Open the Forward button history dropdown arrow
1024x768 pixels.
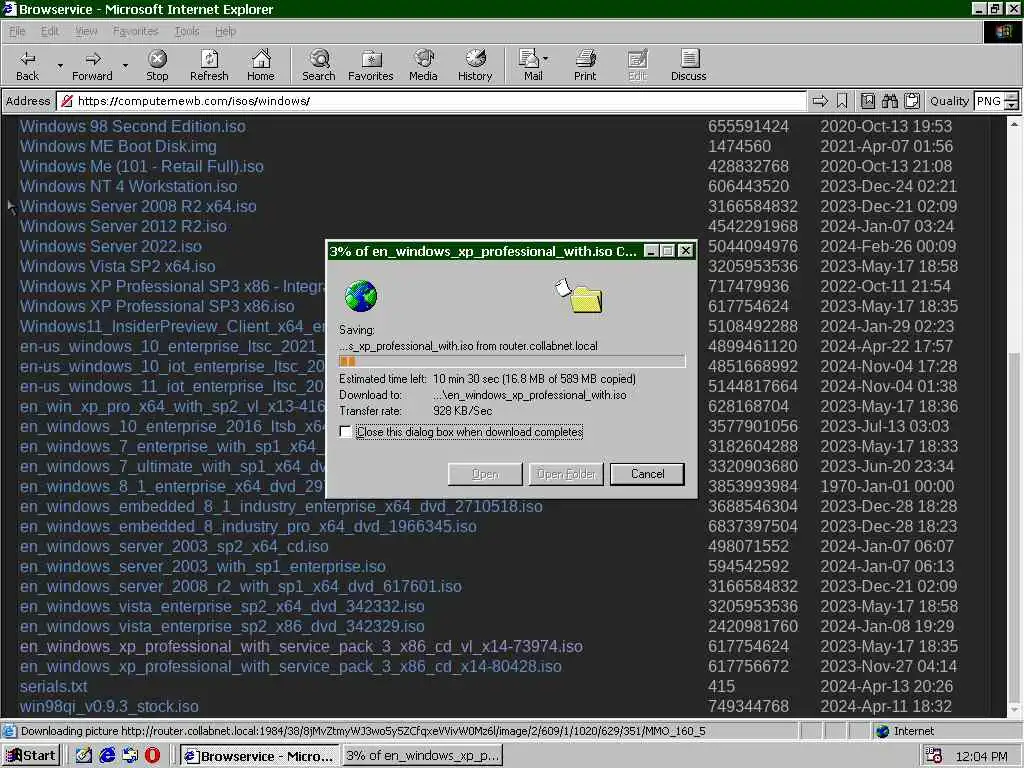click(125, 65)
